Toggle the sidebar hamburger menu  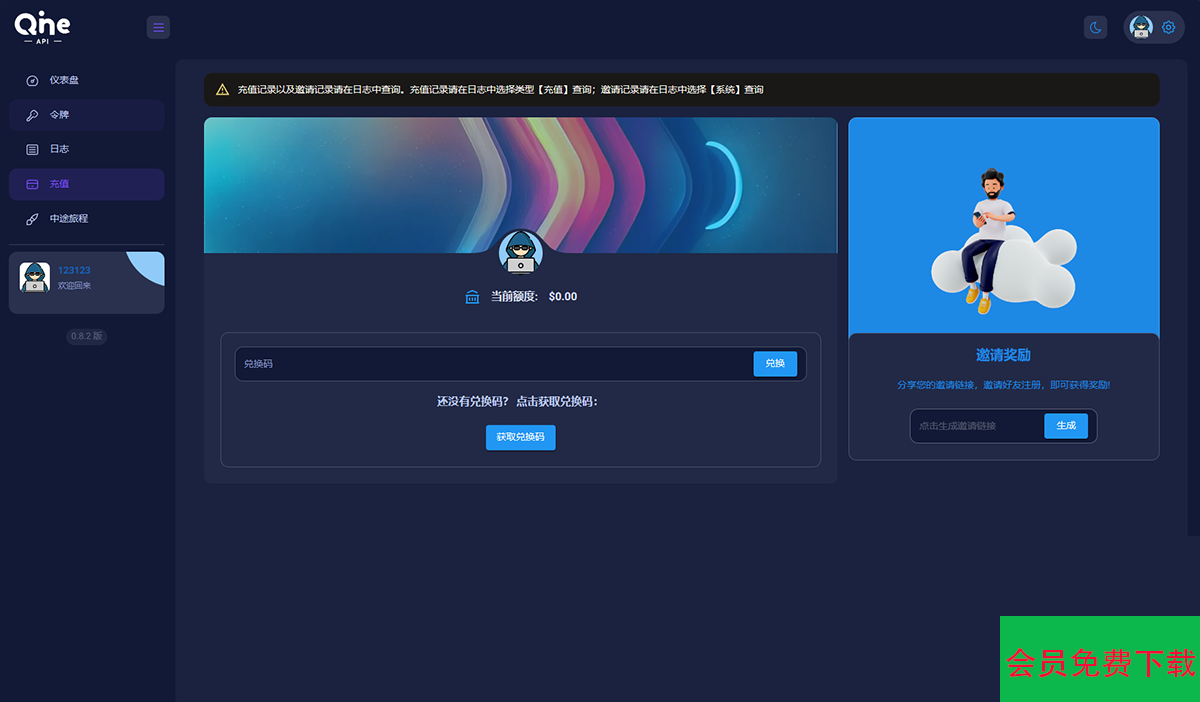pyautogui.click(x=158, y=27)
